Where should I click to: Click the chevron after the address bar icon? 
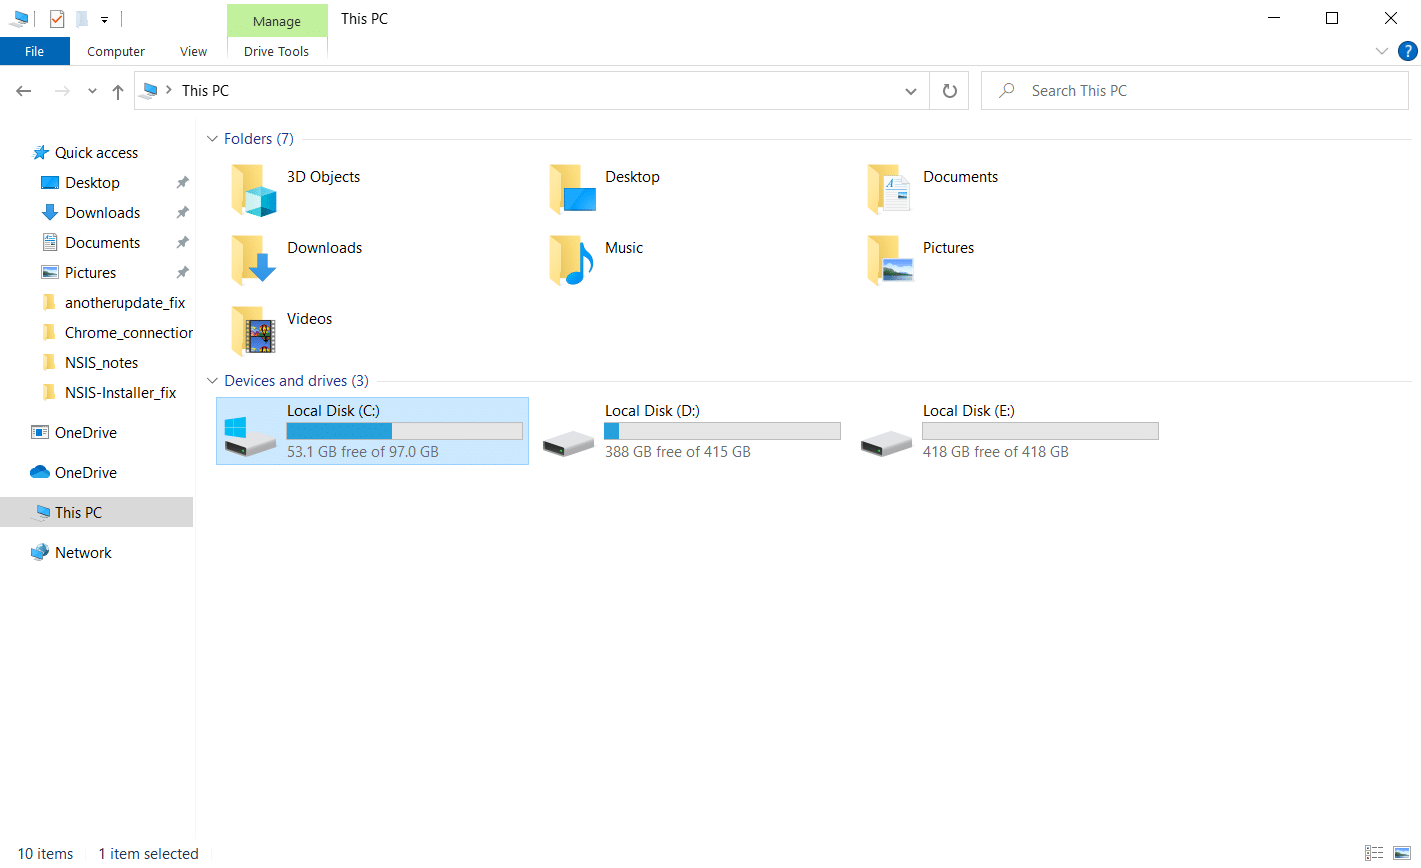(x=168, y=90)
